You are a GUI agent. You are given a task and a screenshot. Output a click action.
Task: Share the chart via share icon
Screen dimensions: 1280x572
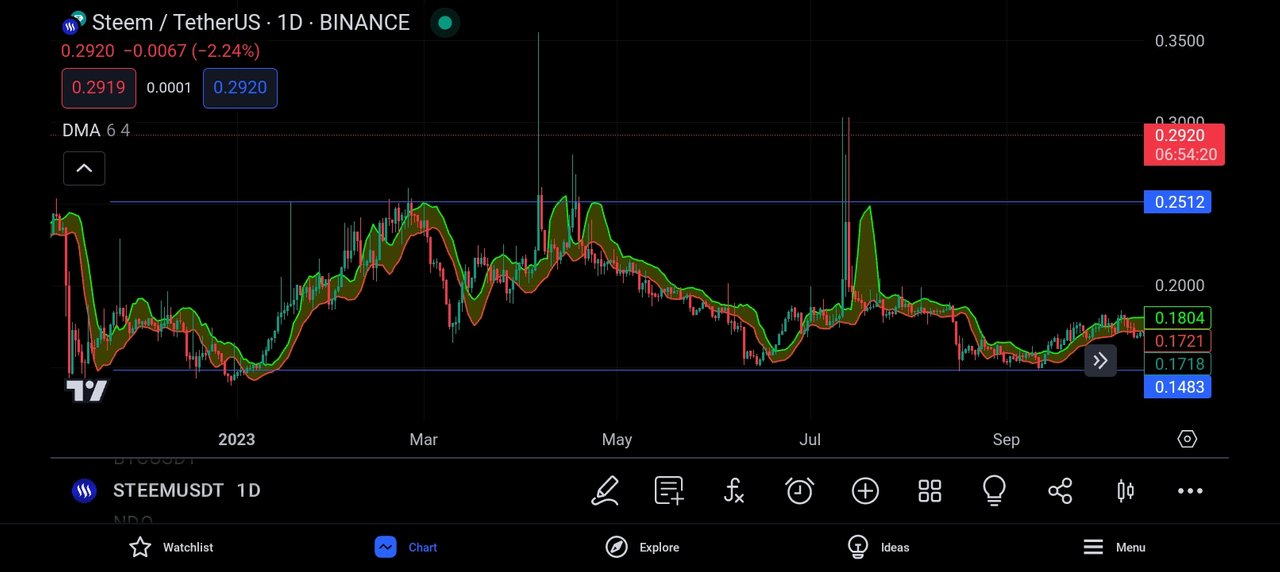(1060, 490)
